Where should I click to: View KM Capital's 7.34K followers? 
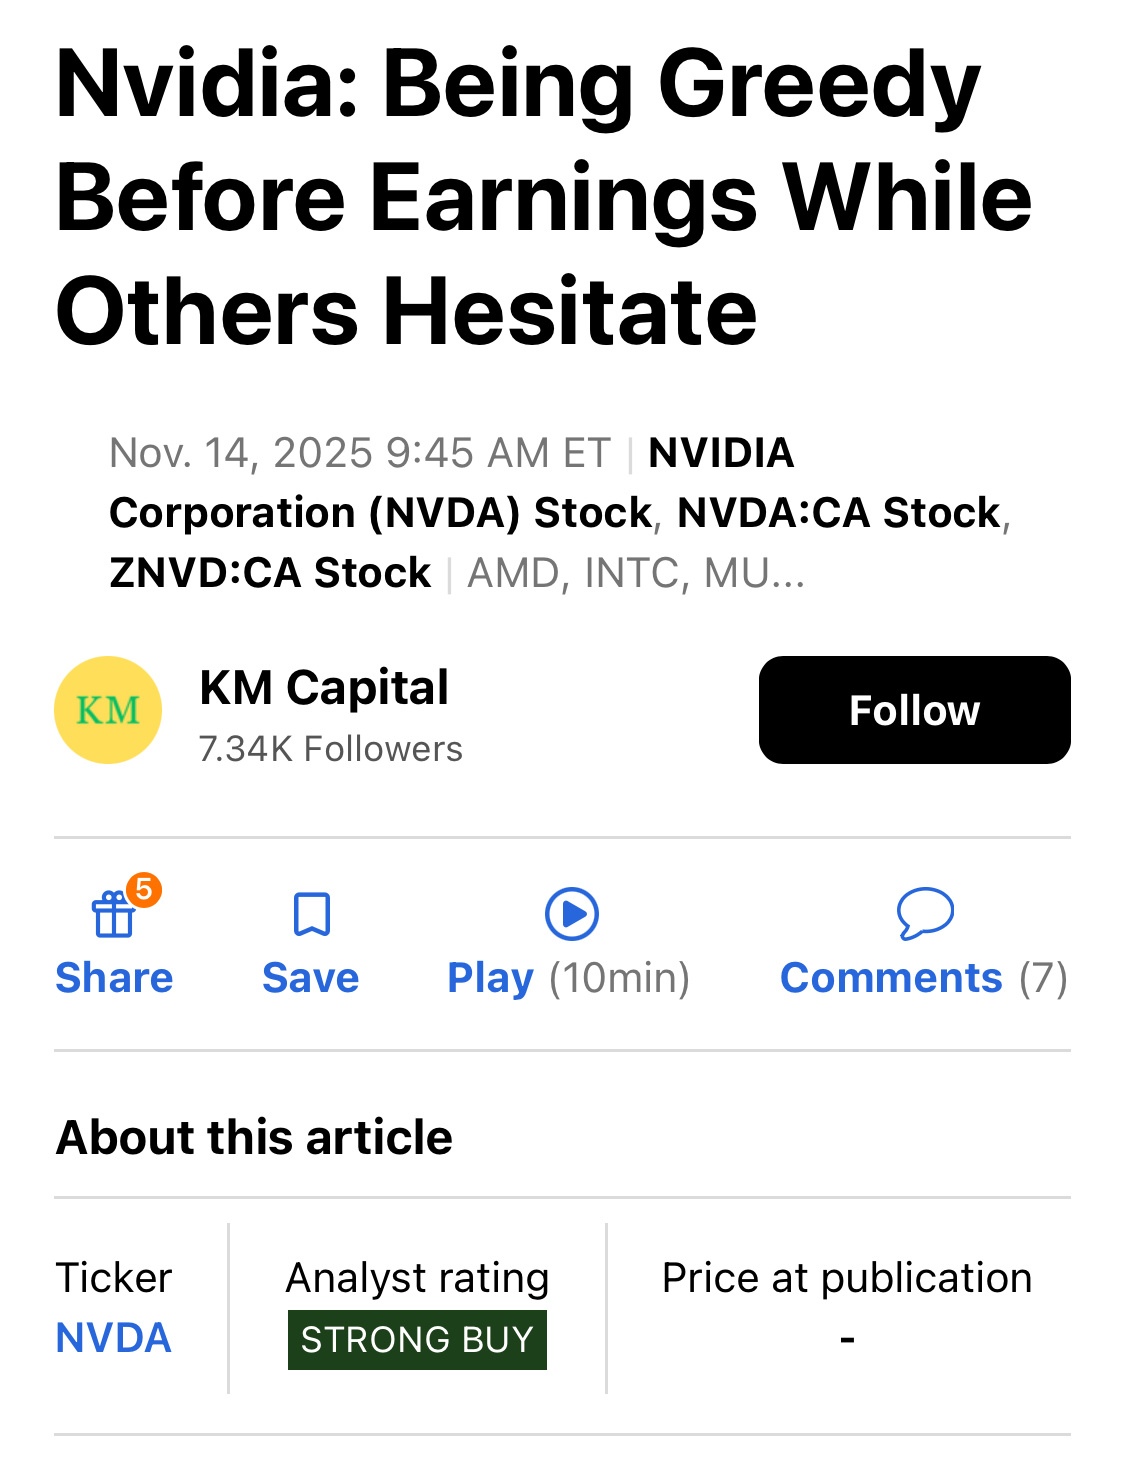[330, 748]
